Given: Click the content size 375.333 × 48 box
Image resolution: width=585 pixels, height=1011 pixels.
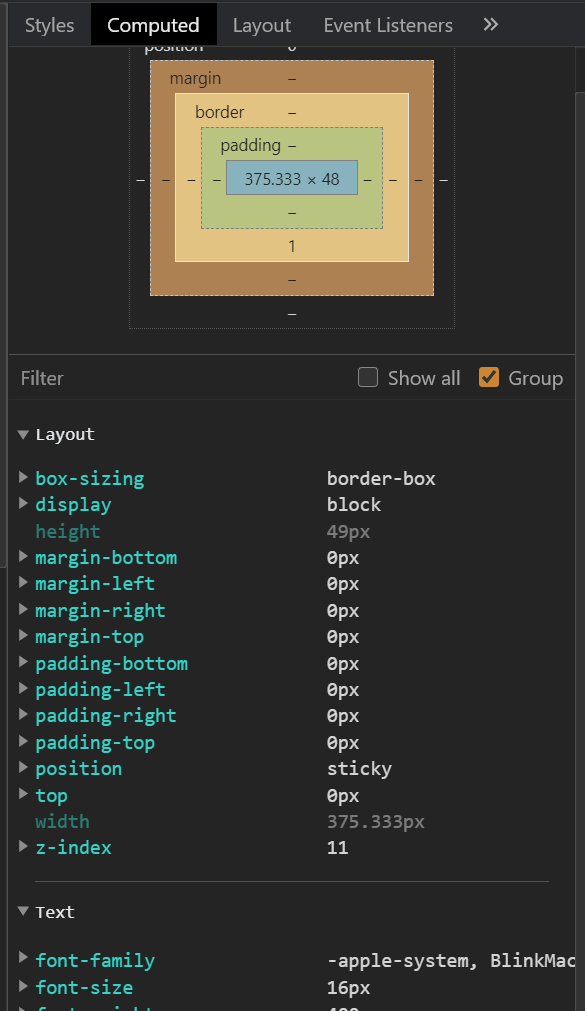Looking at the screenshot, I should 292,178.
